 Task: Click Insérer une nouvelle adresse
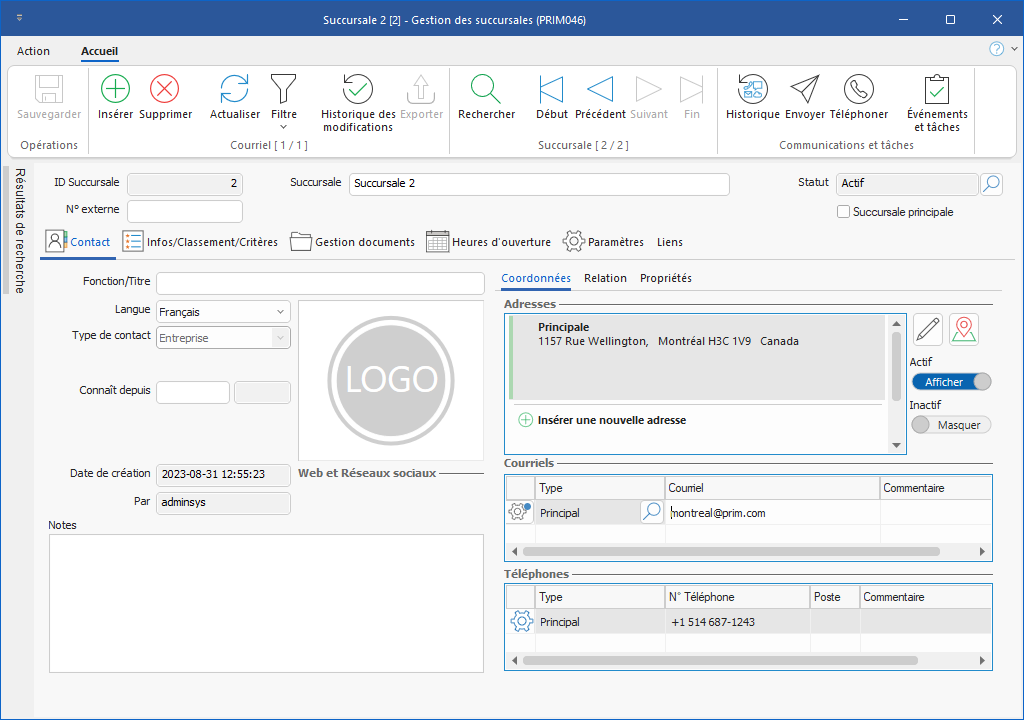tap(611, 421)
